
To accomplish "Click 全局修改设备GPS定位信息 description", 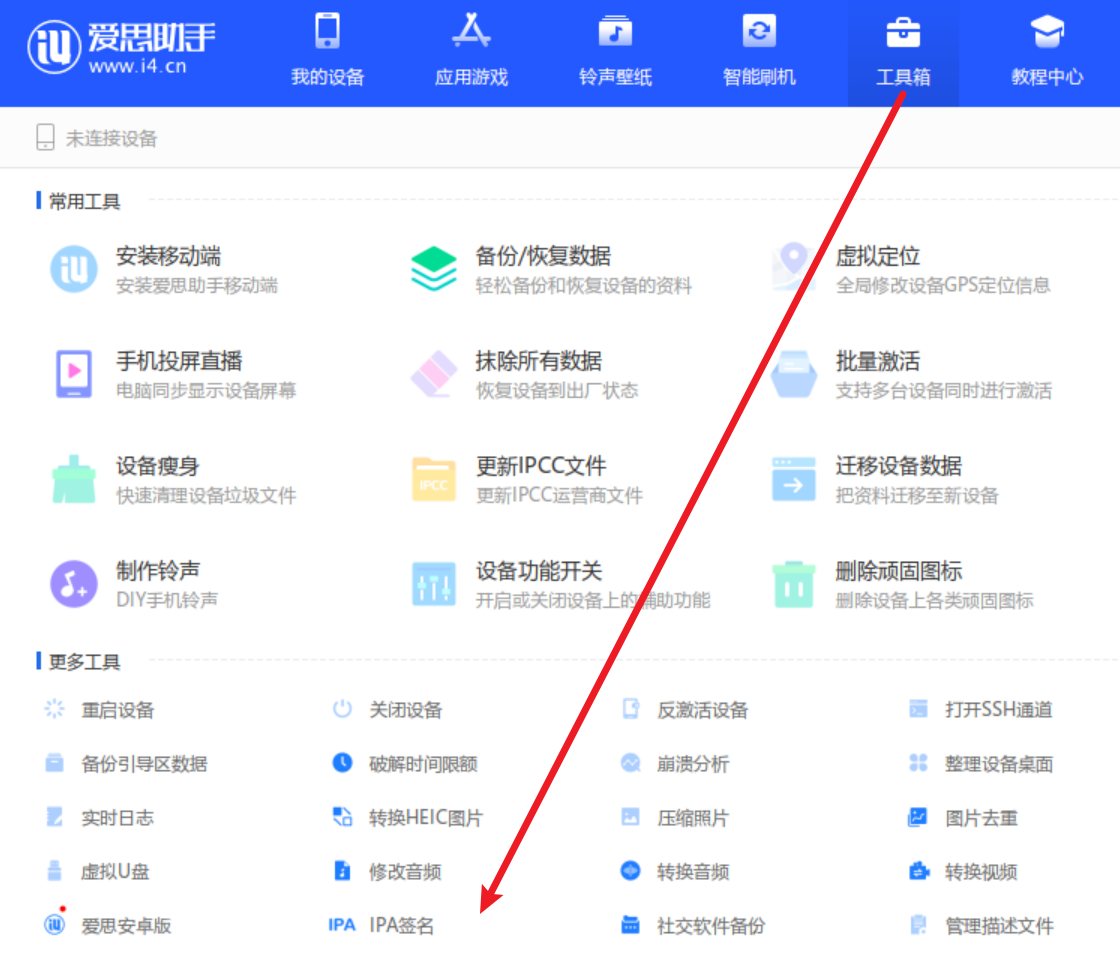I will pyautogui.click(x=943, y=285).
